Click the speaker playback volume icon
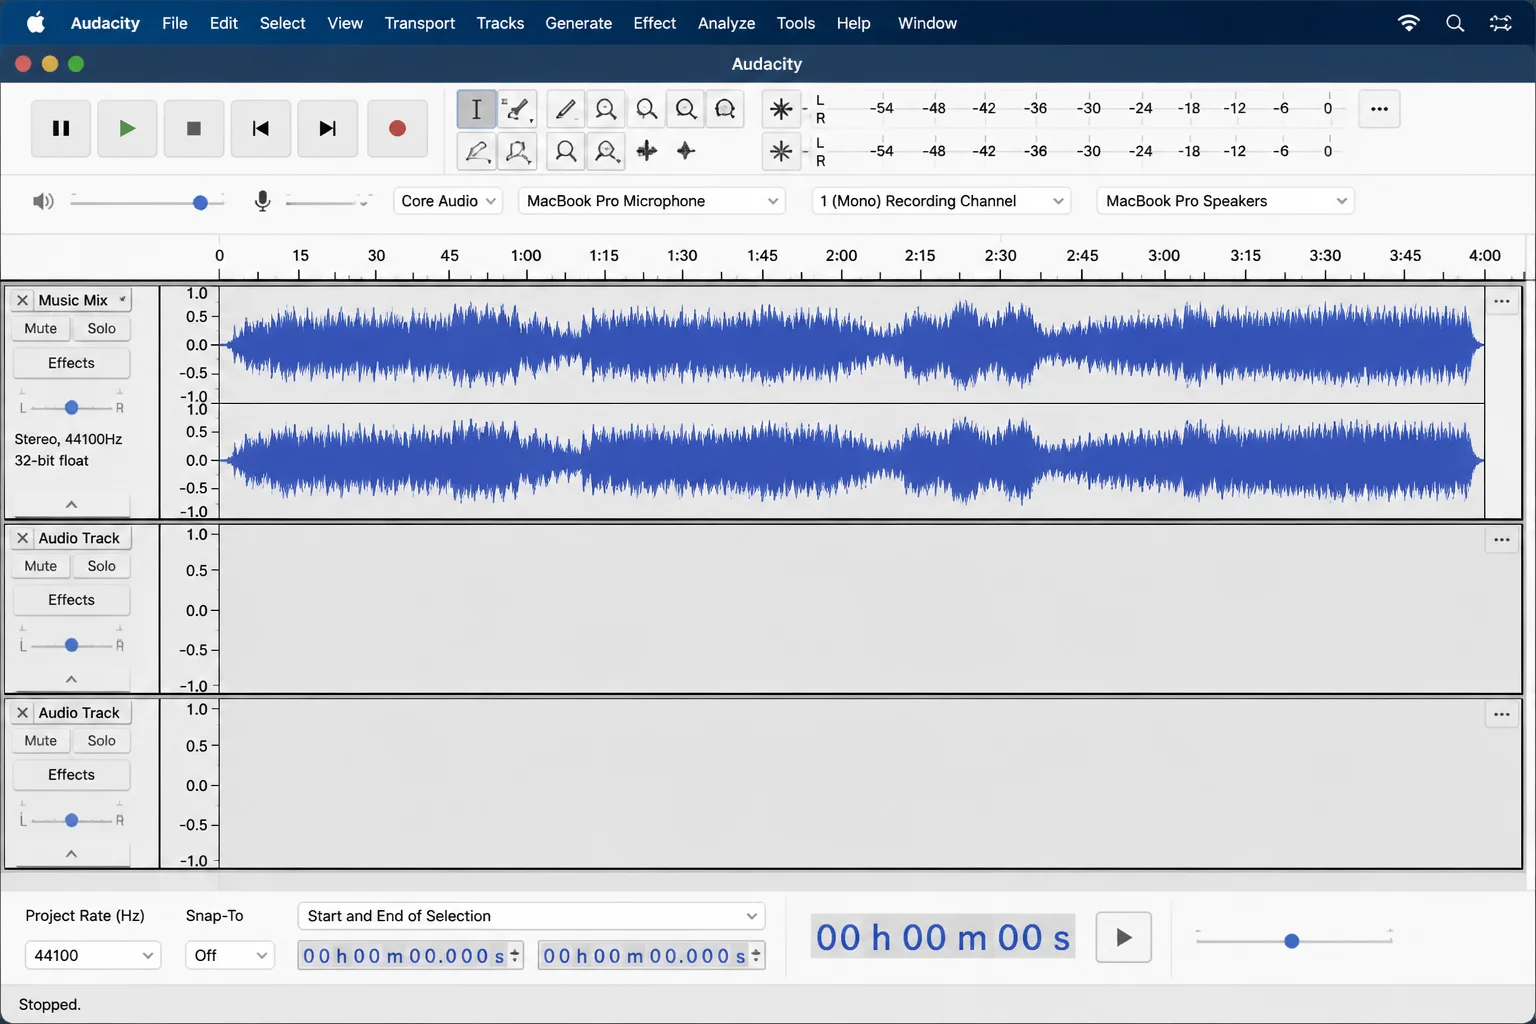The image size is (1536, 1024). pyautogui.click(x=43, y=201)
